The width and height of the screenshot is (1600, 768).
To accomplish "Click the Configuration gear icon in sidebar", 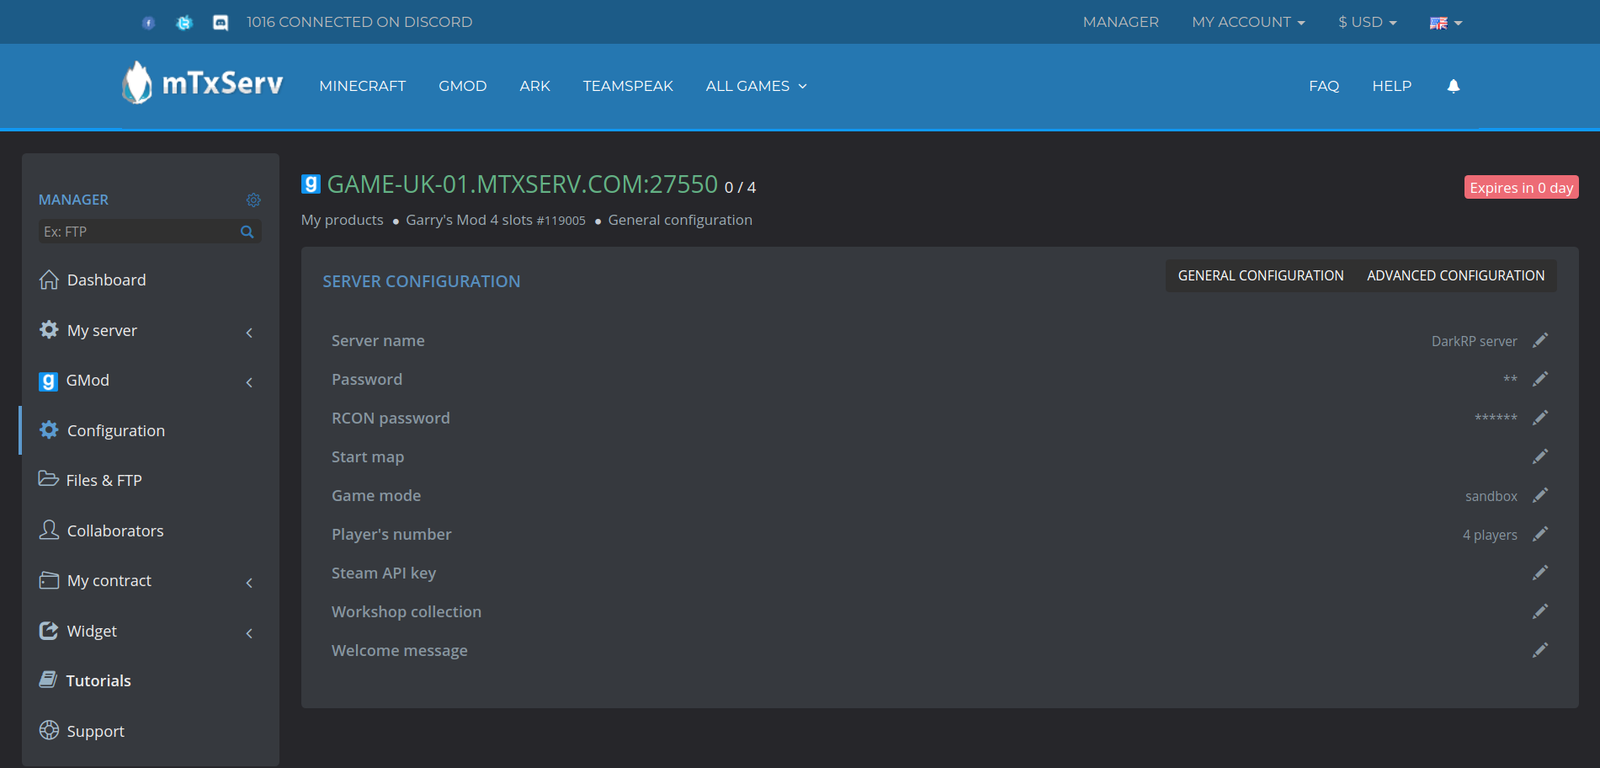I will 48,430.
